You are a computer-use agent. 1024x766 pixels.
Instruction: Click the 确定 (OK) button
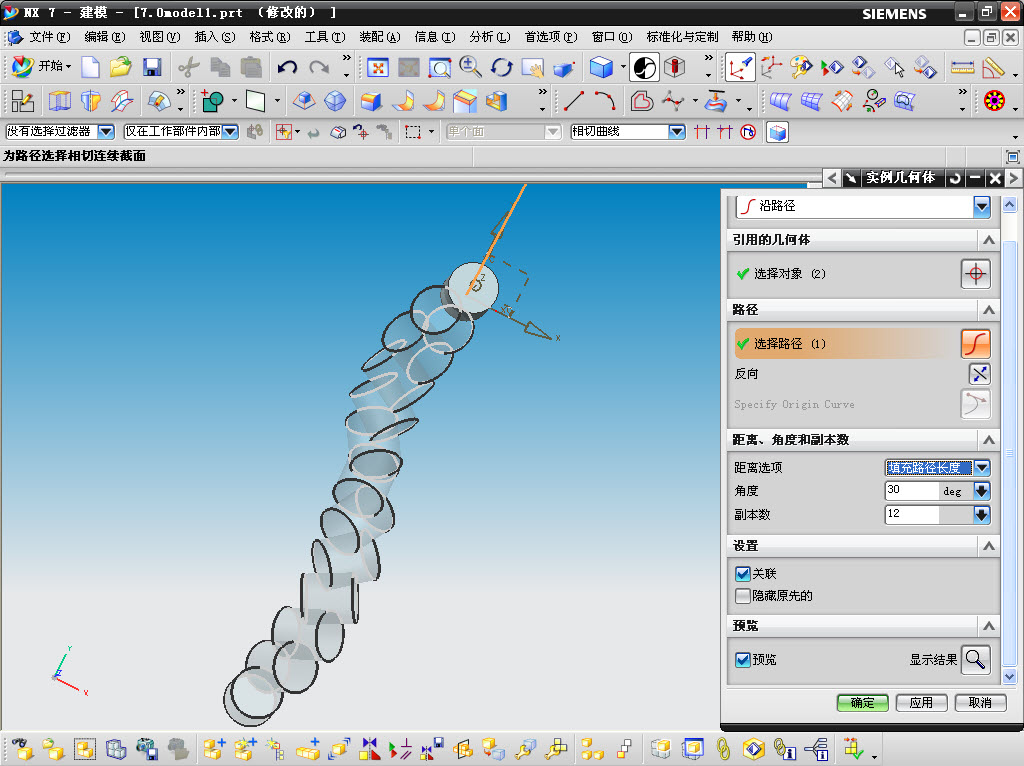pos(862,703)
